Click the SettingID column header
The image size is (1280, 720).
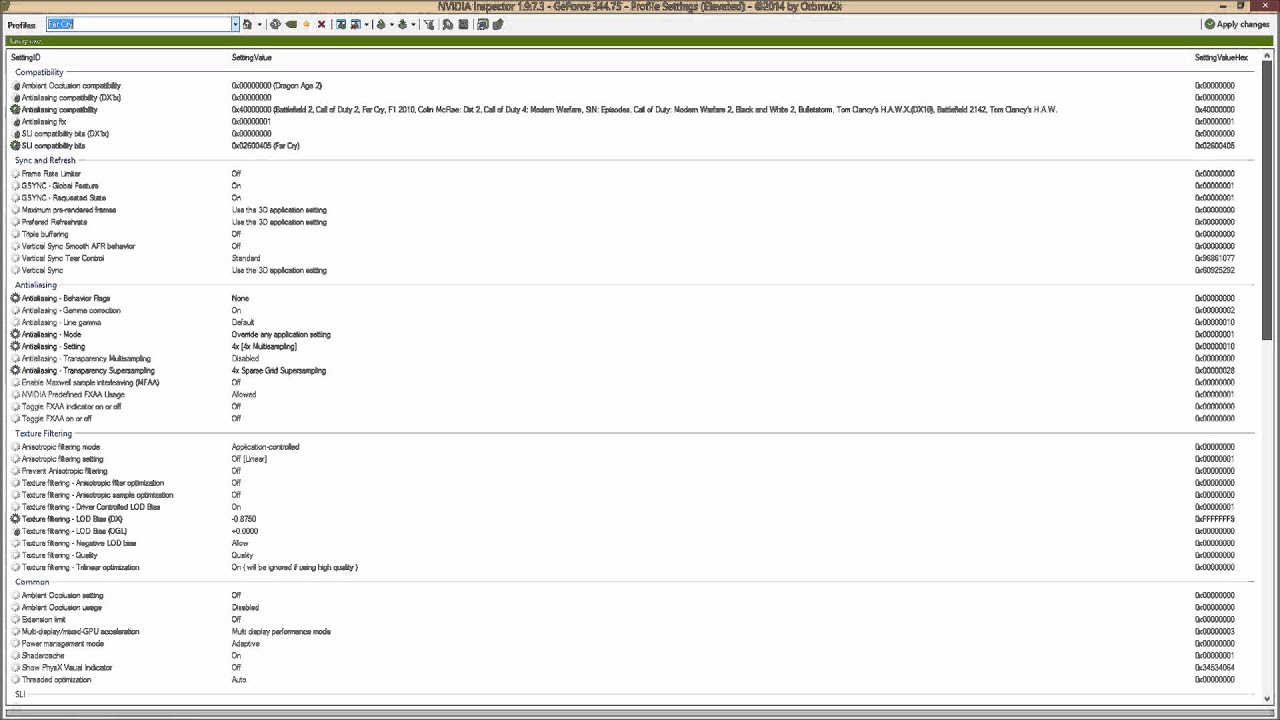(26, 58)
